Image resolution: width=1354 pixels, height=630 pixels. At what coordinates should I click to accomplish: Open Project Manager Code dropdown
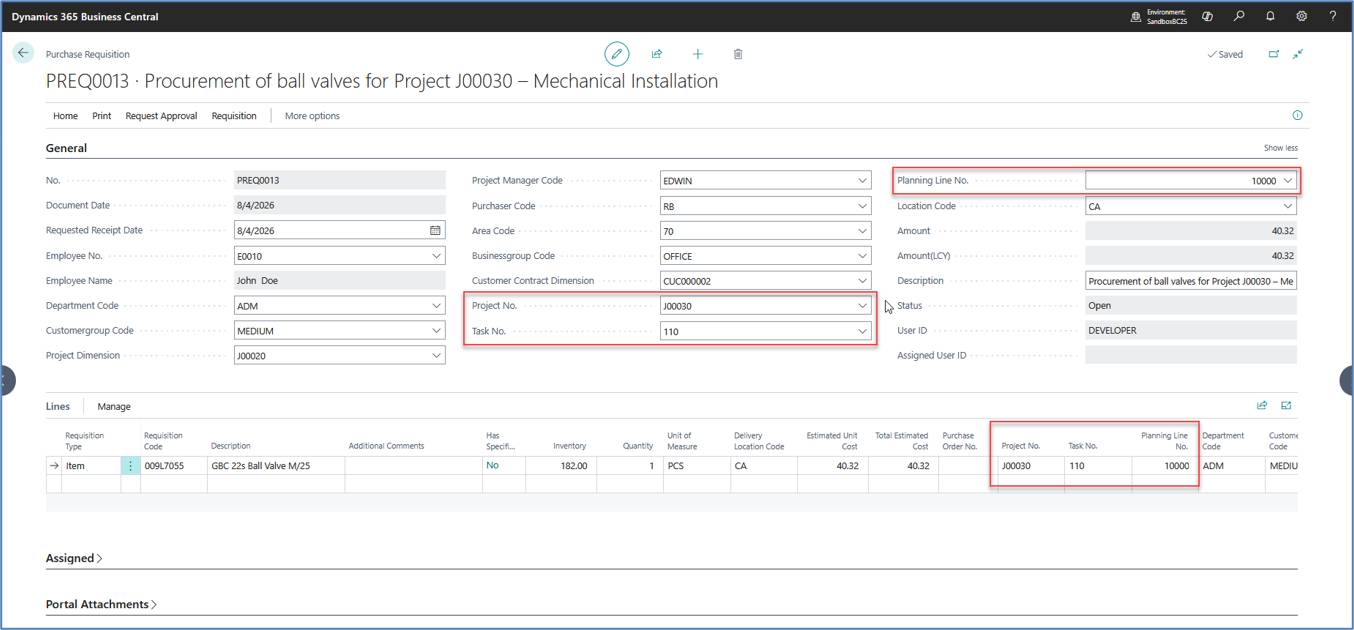[862, 181]
